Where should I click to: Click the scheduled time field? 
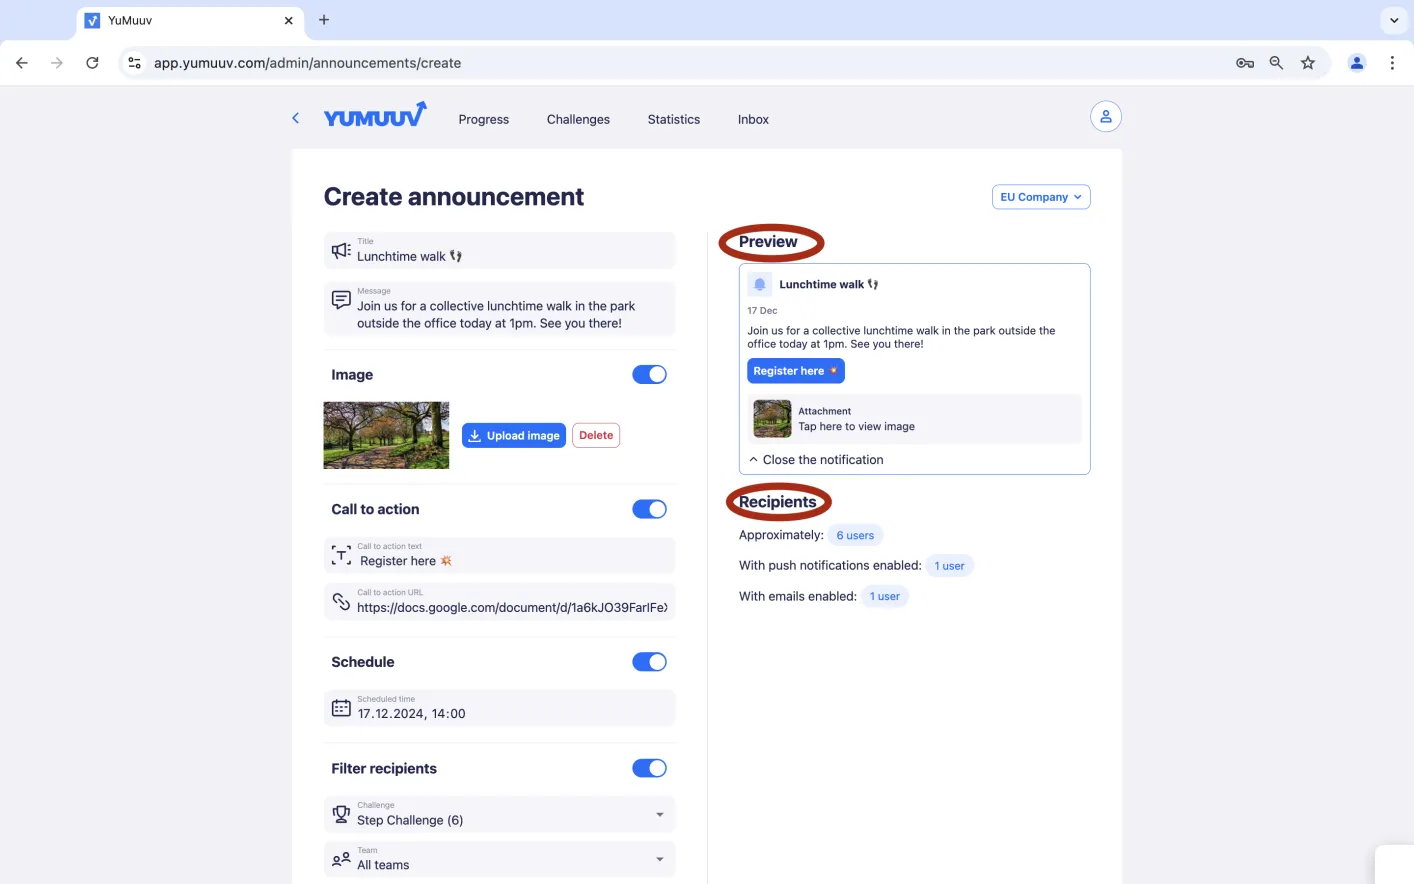click(500, 708)
